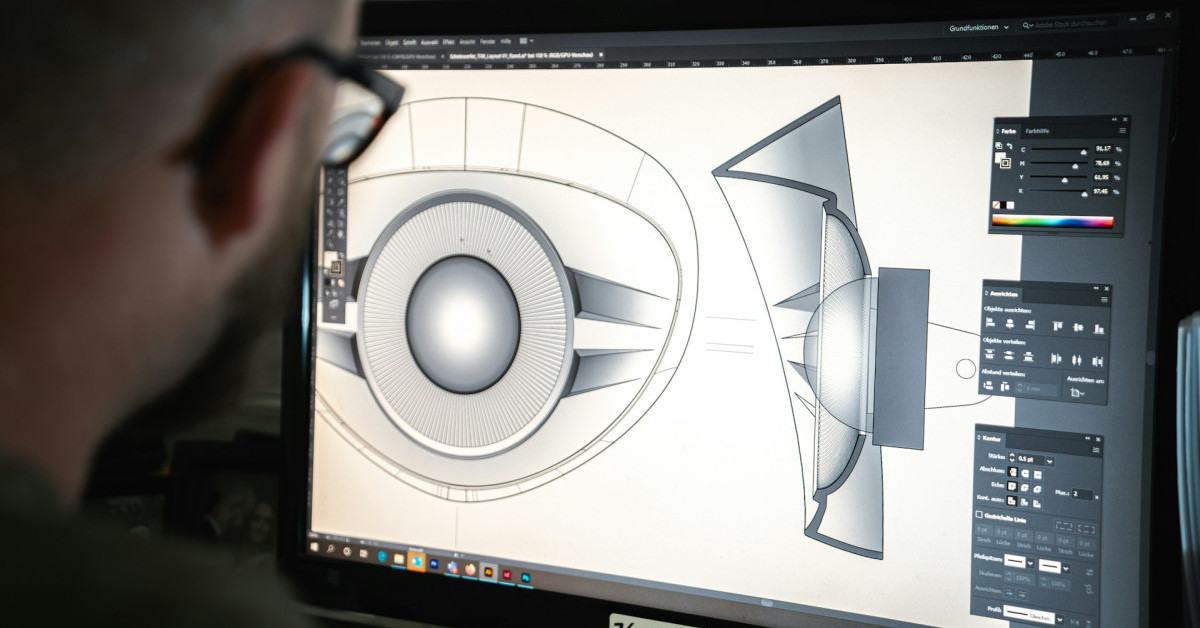Select the round join icon next to Ecke
The image size is (1200, 628).
click(1025, 486)
